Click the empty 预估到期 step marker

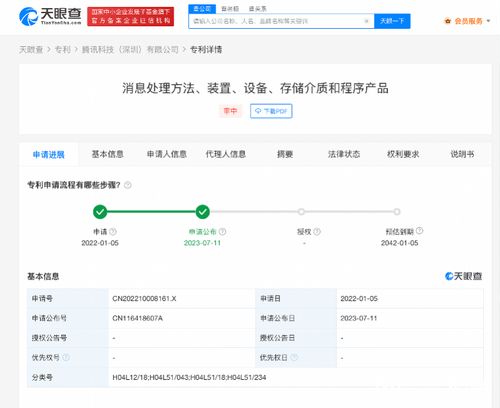[397, 212]
